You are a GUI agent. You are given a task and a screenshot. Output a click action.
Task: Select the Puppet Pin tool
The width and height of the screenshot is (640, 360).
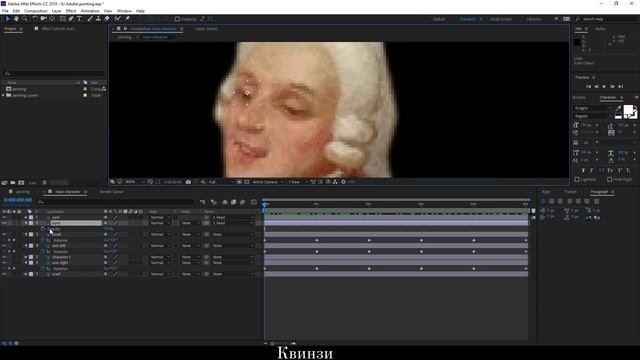[127, 19]
